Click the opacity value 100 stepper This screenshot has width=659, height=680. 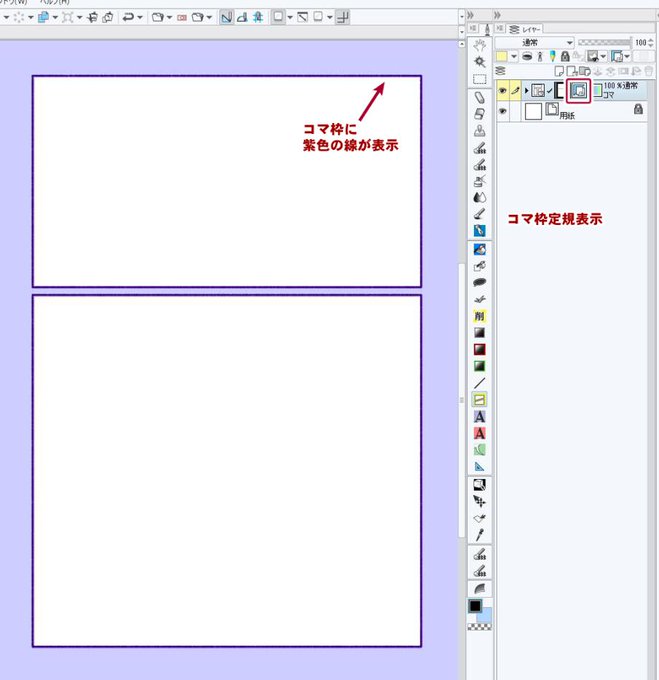click(x=650, y=42)
